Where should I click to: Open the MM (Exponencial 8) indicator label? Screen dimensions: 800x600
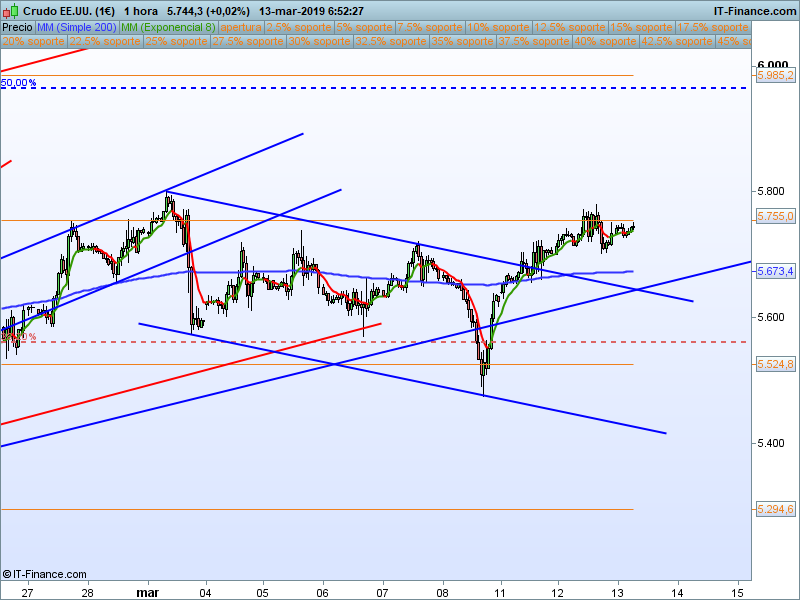point(168,27)
